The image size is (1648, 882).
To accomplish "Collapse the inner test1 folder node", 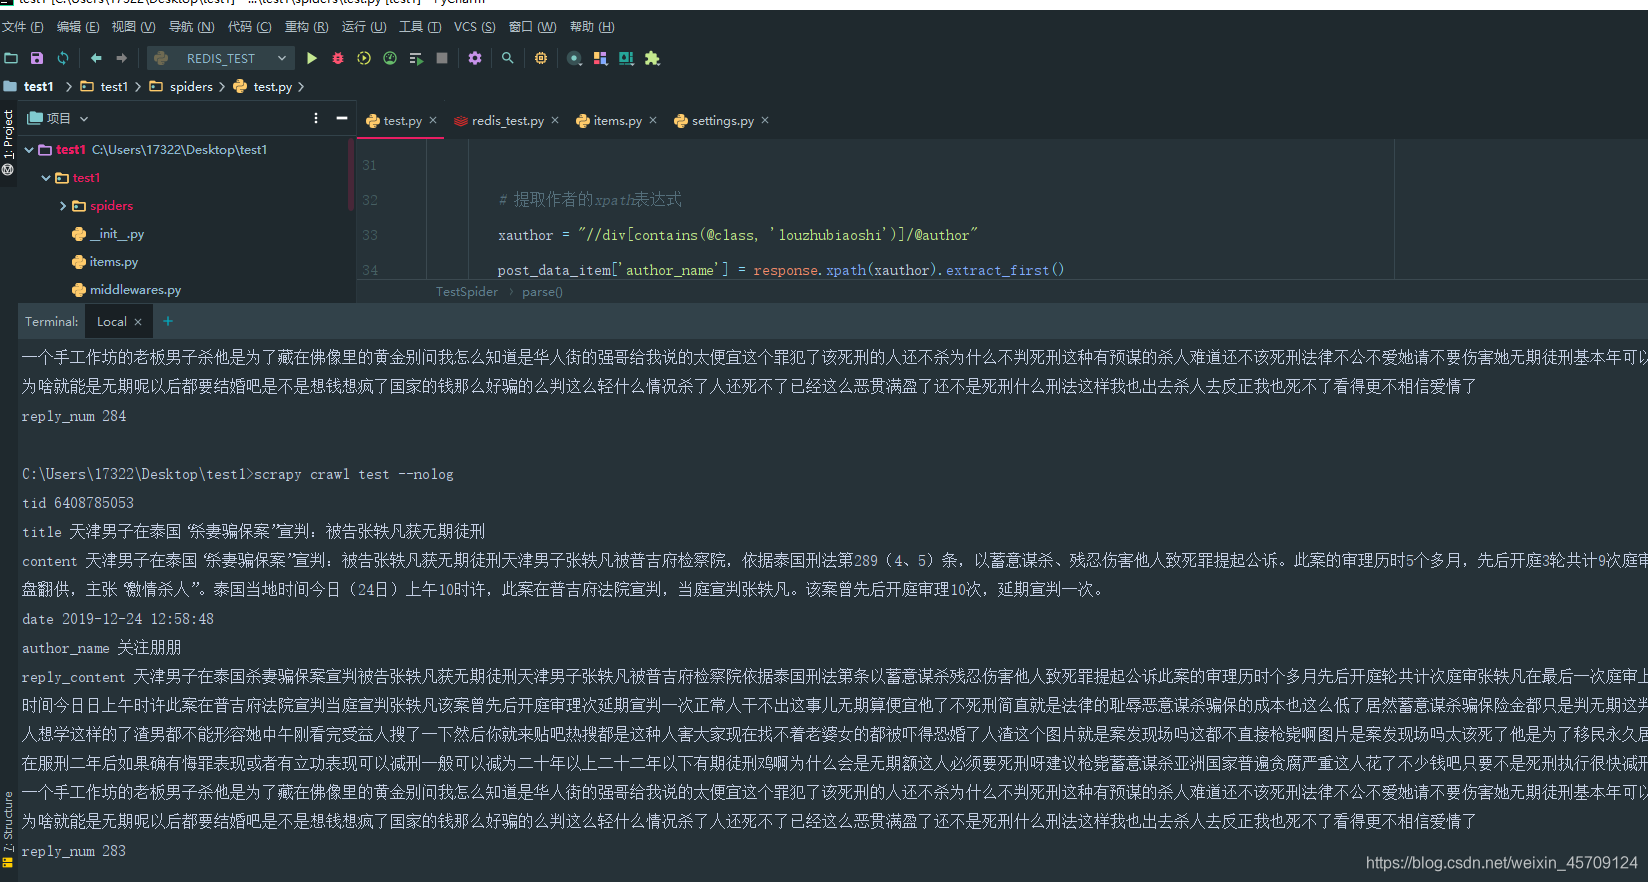I will [46, 178].
